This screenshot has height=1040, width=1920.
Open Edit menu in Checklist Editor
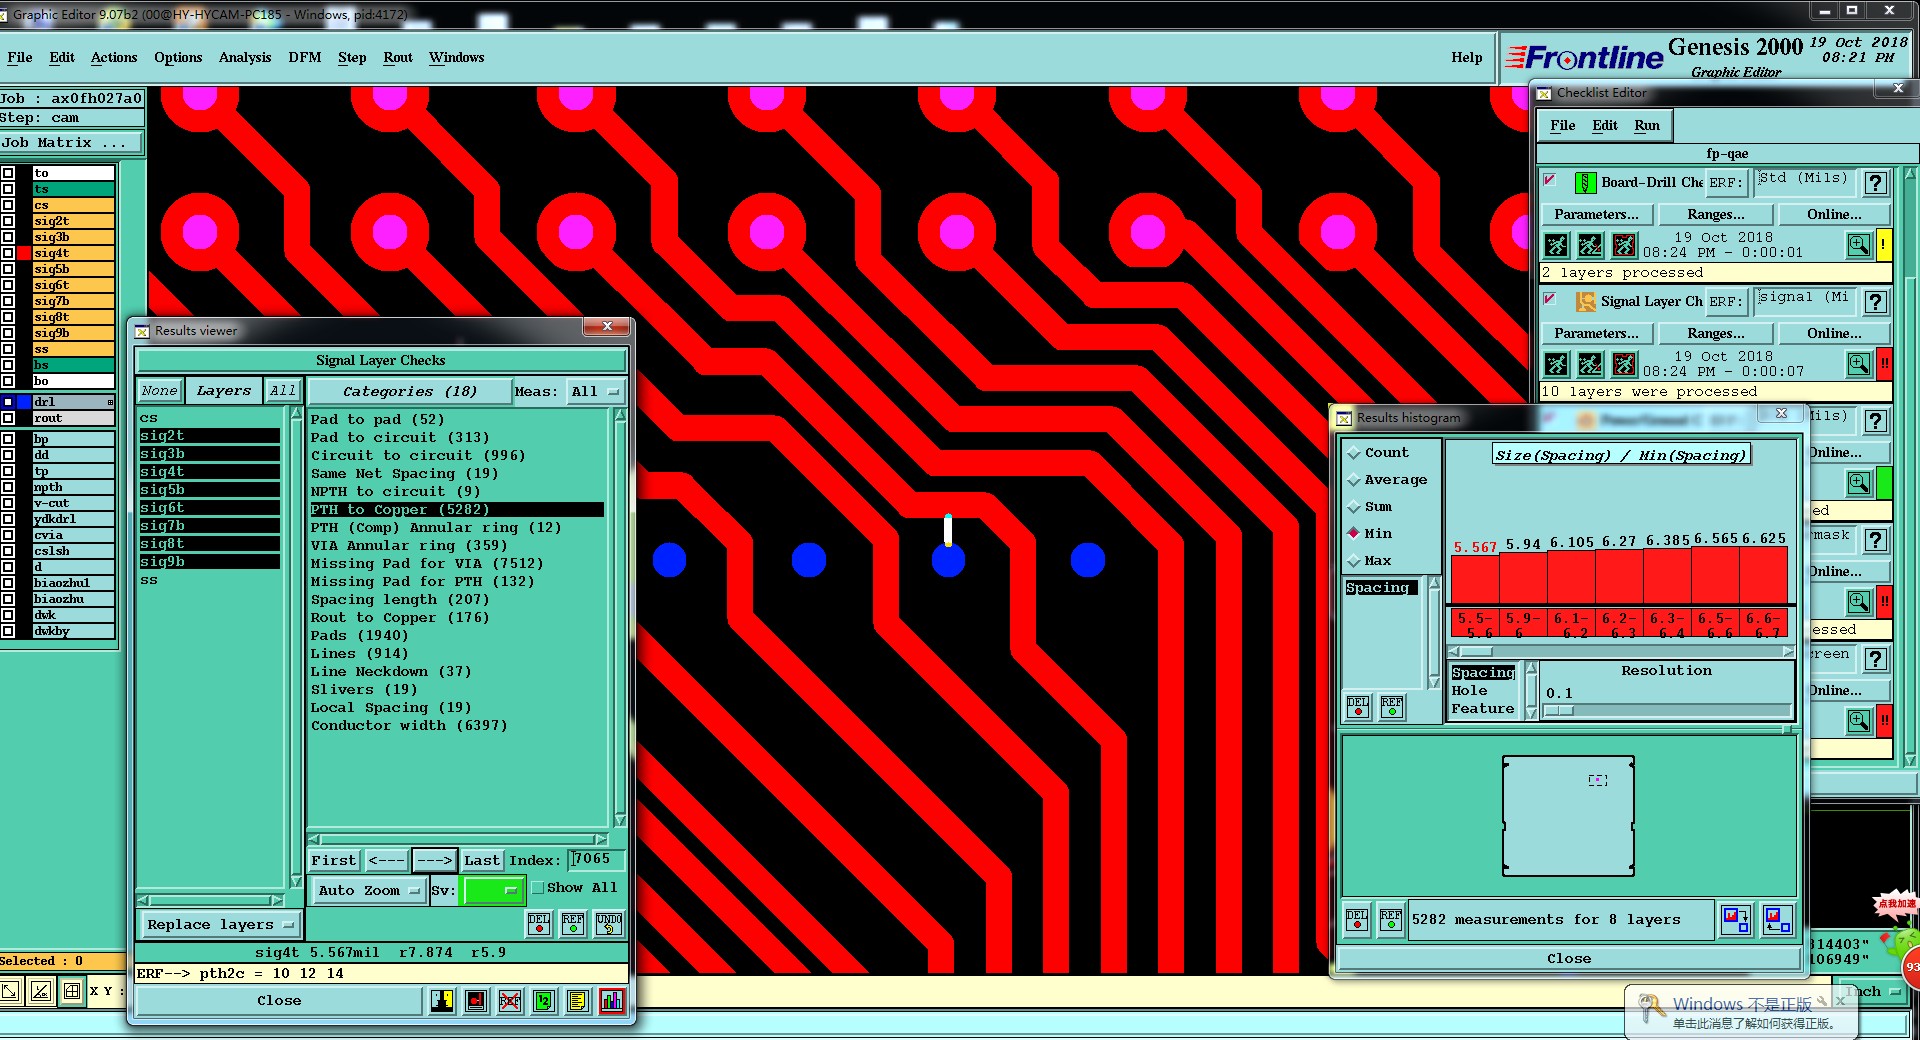coord(1605,125)
